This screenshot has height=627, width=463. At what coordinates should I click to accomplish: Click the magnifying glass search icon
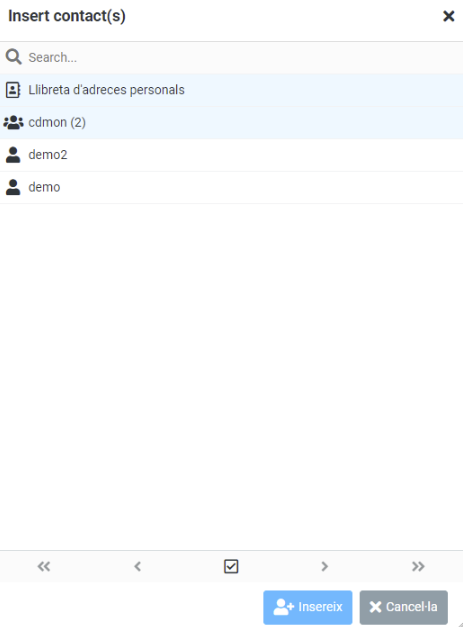[14, 57]
